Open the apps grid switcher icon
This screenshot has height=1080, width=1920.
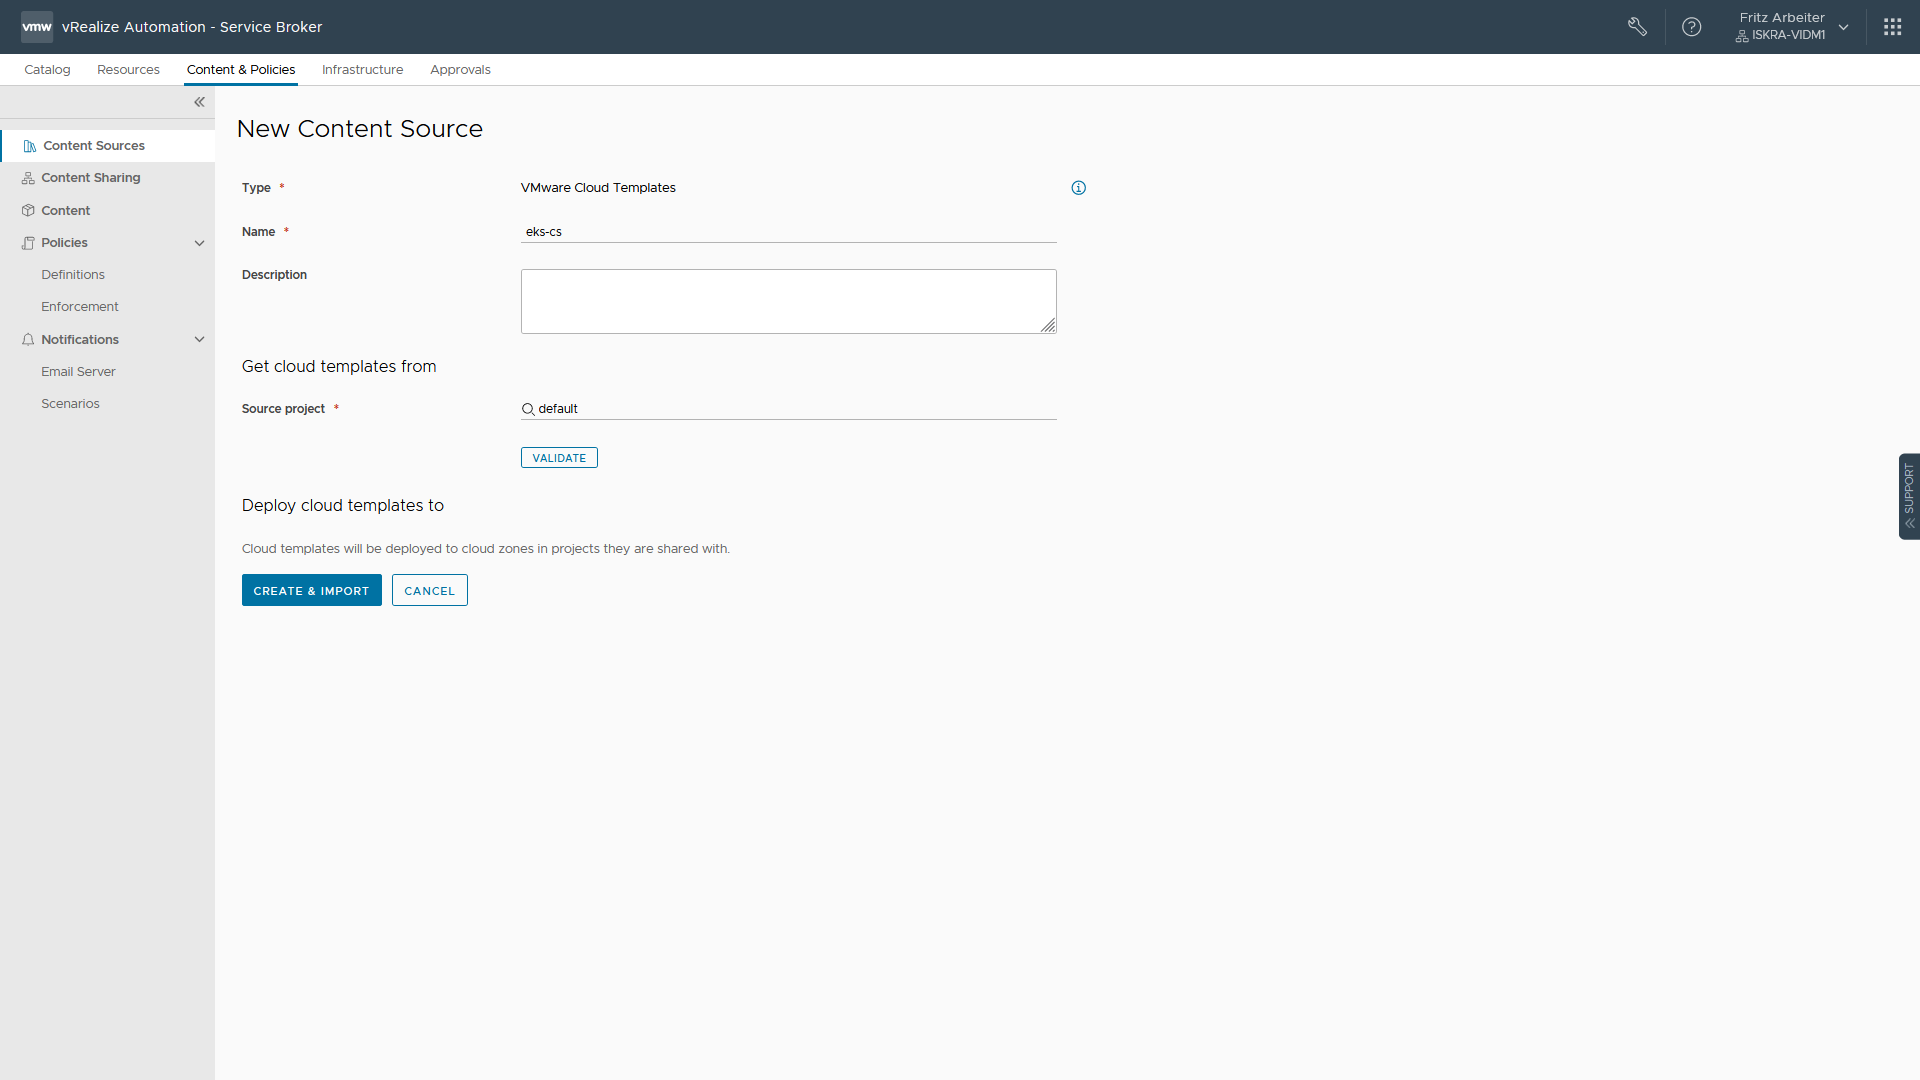tap(1892, 27)
